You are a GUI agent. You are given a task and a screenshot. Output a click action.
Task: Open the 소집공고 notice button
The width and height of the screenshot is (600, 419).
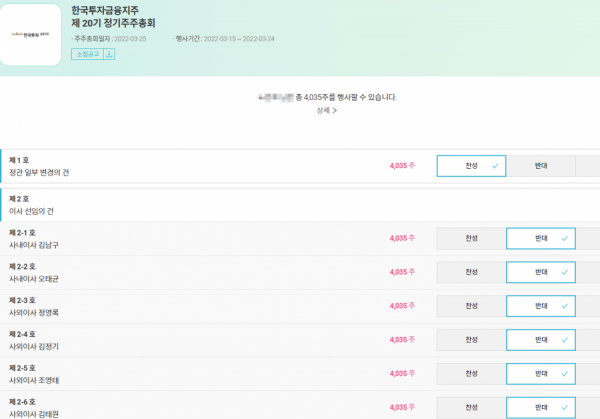(x=88, y=54)
